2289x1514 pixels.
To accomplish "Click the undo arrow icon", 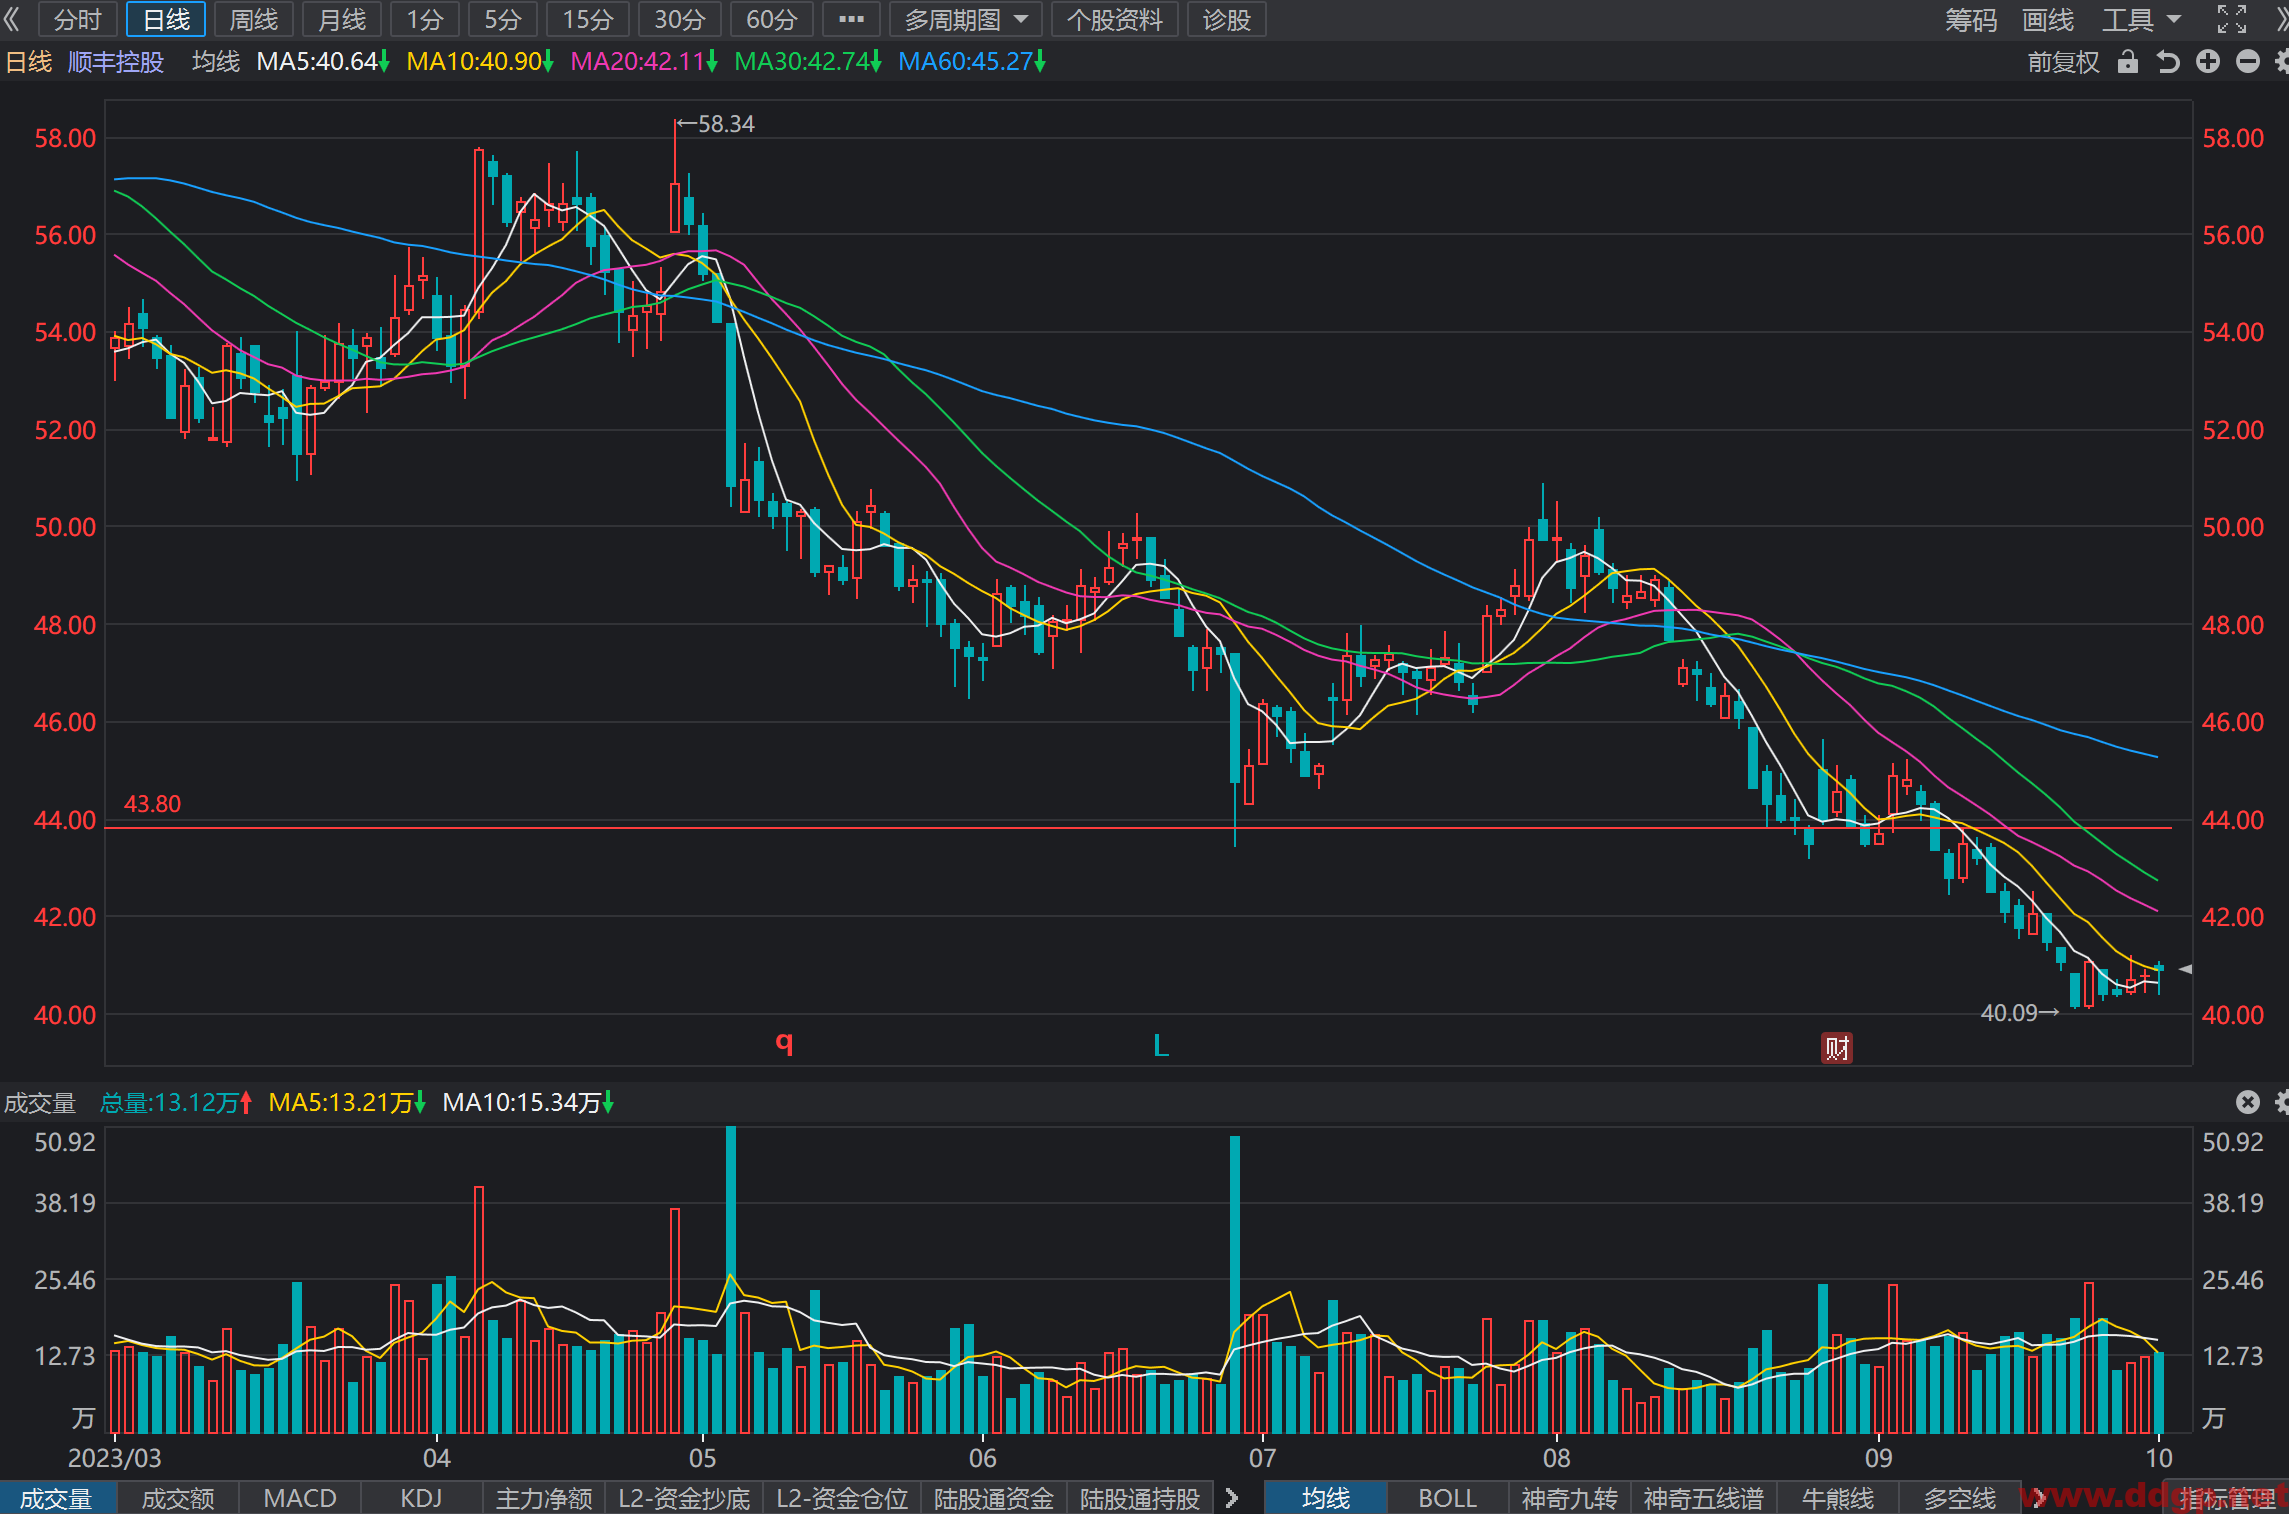I will 2167,62.
